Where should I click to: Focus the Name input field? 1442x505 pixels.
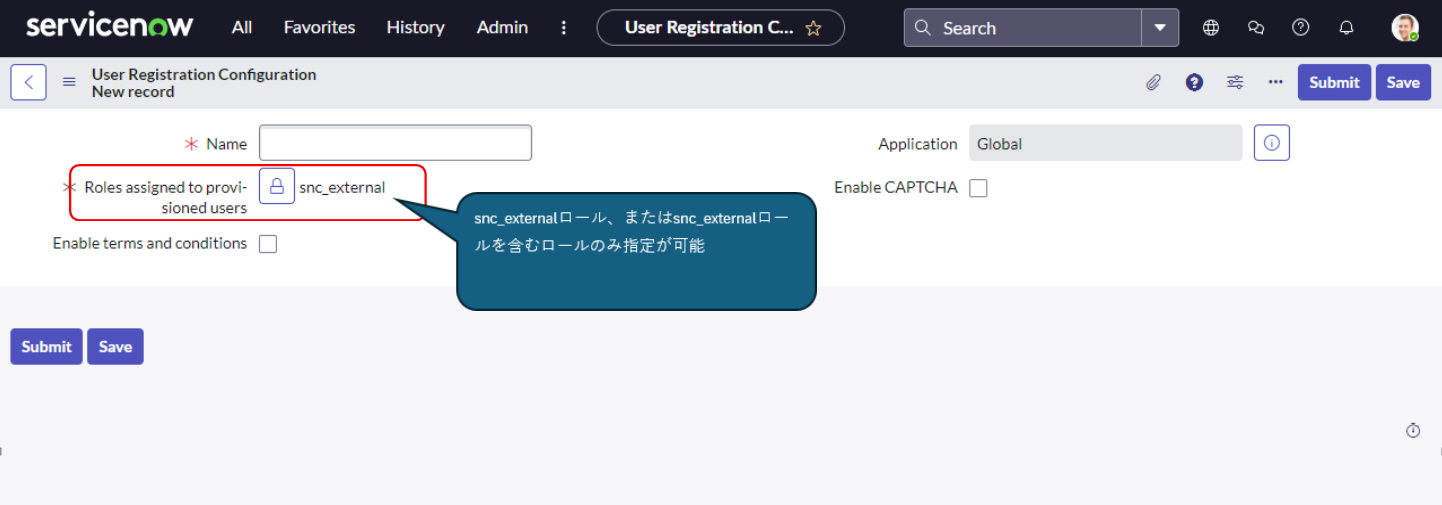(395, 143)
